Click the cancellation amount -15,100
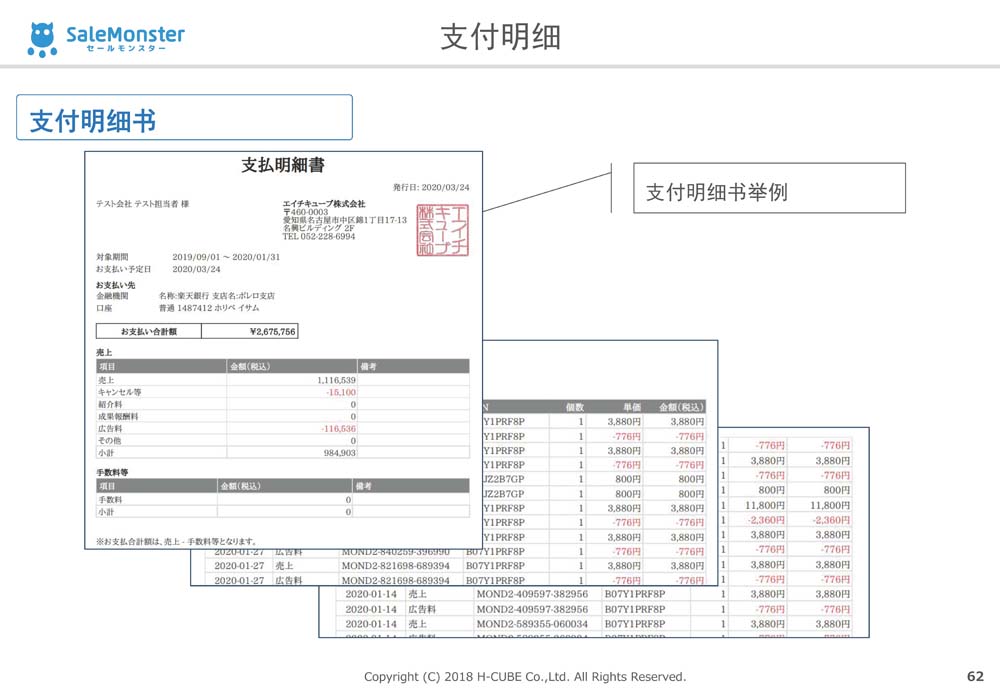The width and height of the screenshot is (1000, 692). pos(341,392)
